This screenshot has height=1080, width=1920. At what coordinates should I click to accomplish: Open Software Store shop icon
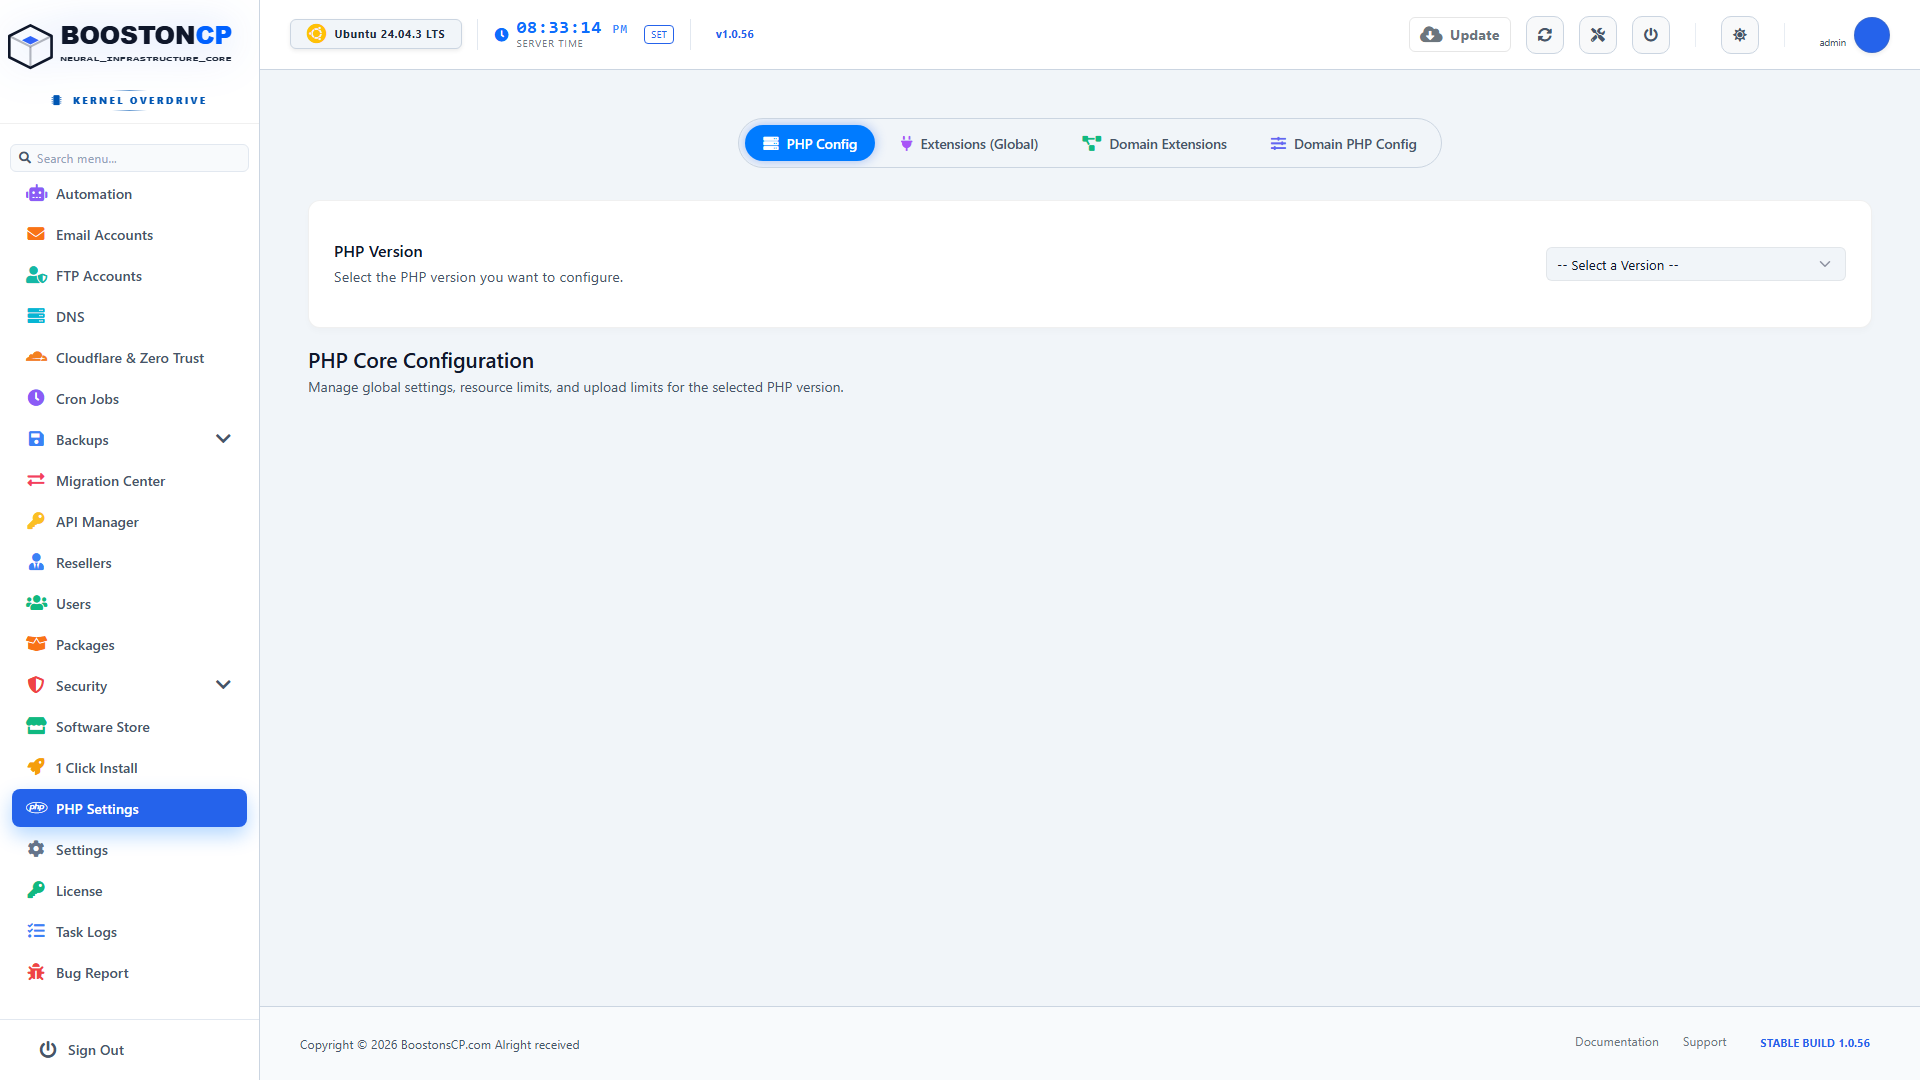[x=36, y=726]
